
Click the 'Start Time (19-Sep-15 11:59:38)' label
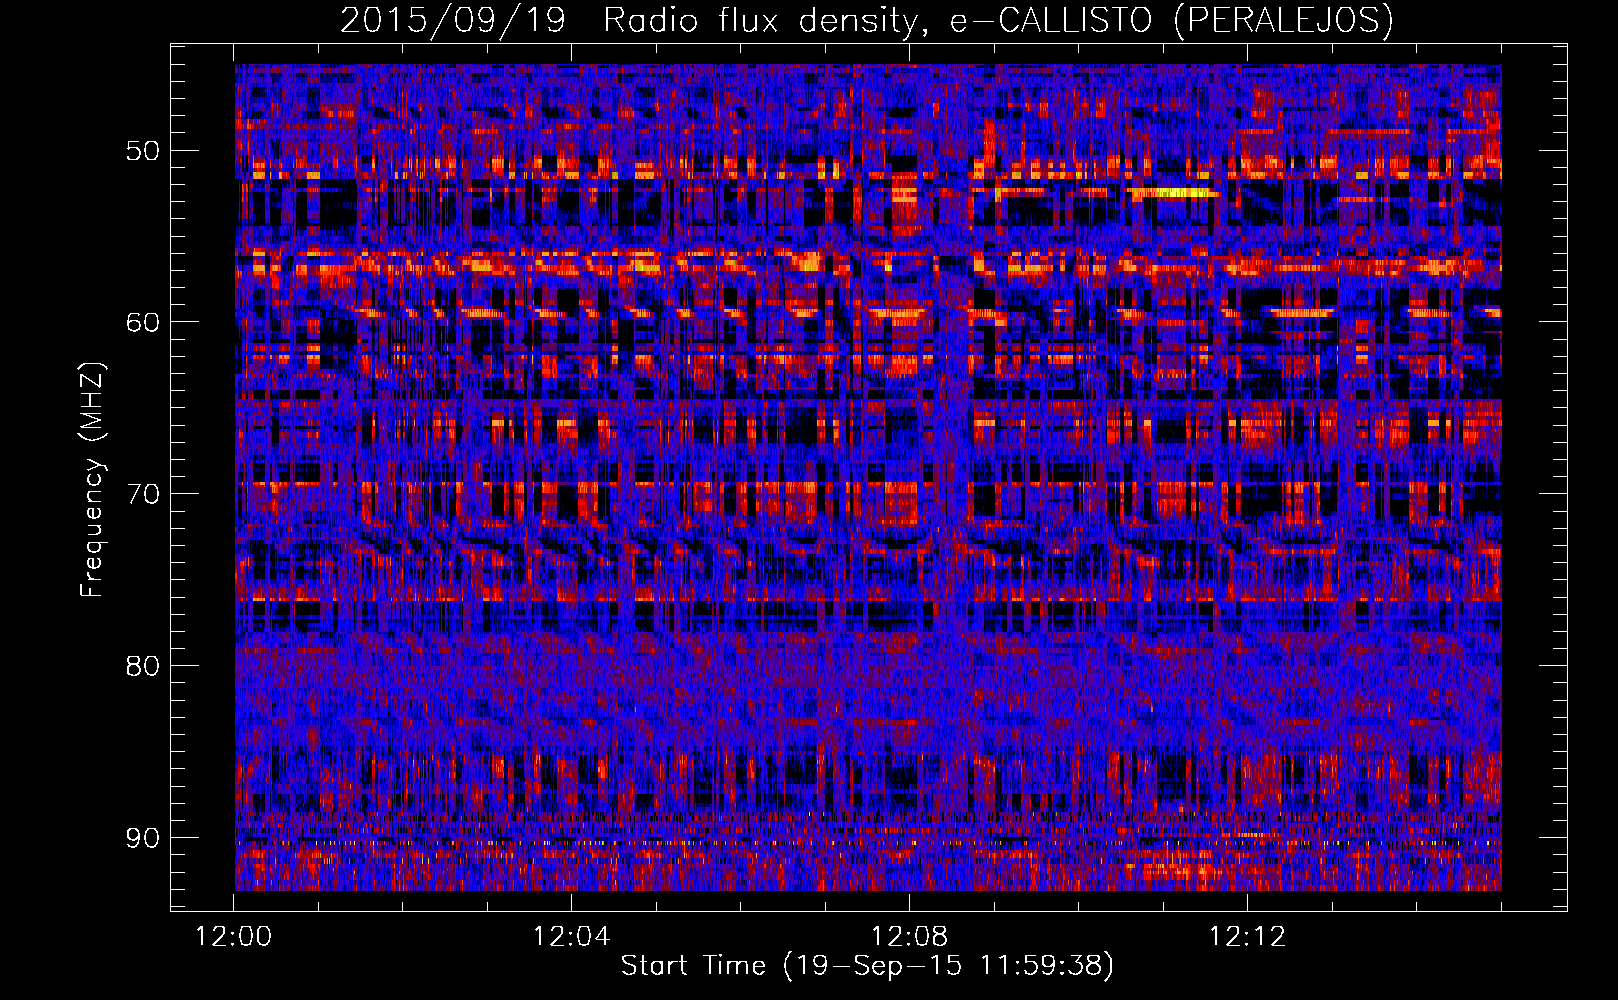tap(867, 966)
